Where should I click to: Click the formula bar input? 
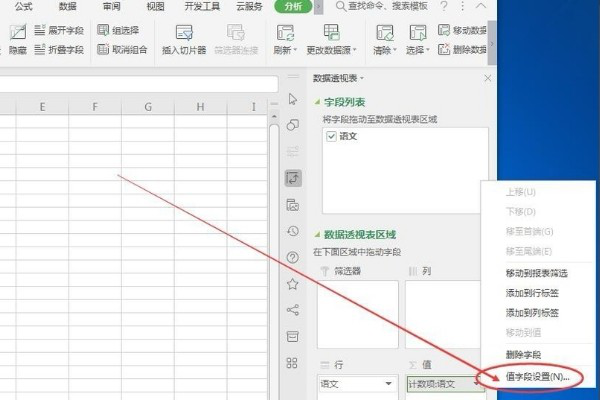click(x=139, y=84)
